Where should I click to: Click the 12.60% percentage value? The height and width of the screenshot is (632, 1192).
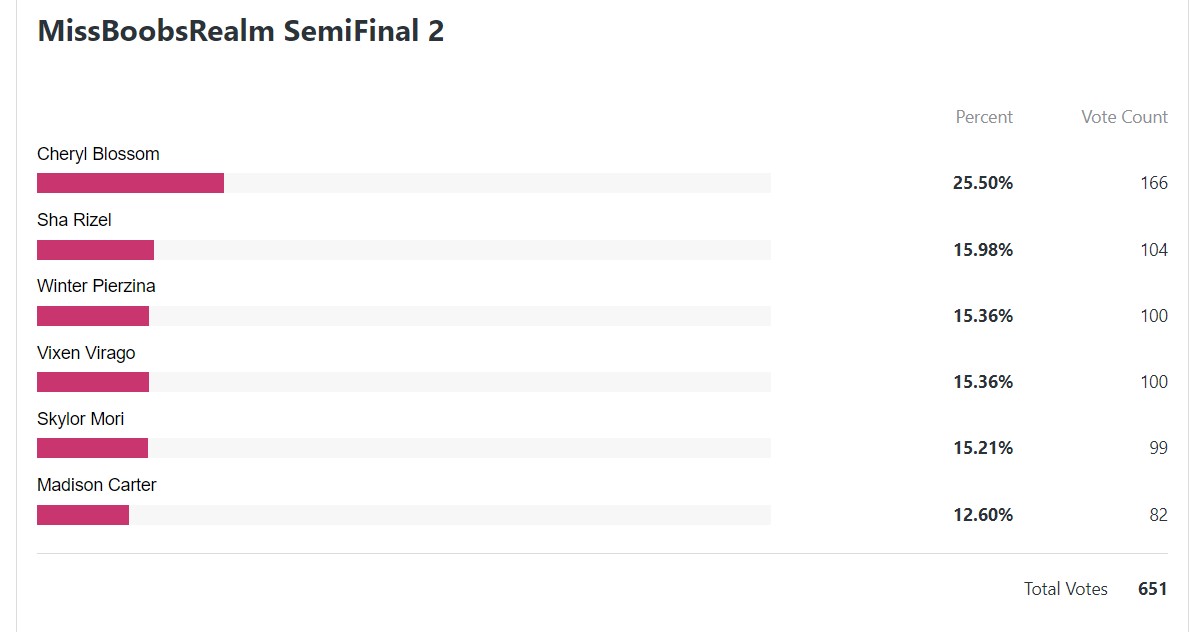[x=983, y=515]
